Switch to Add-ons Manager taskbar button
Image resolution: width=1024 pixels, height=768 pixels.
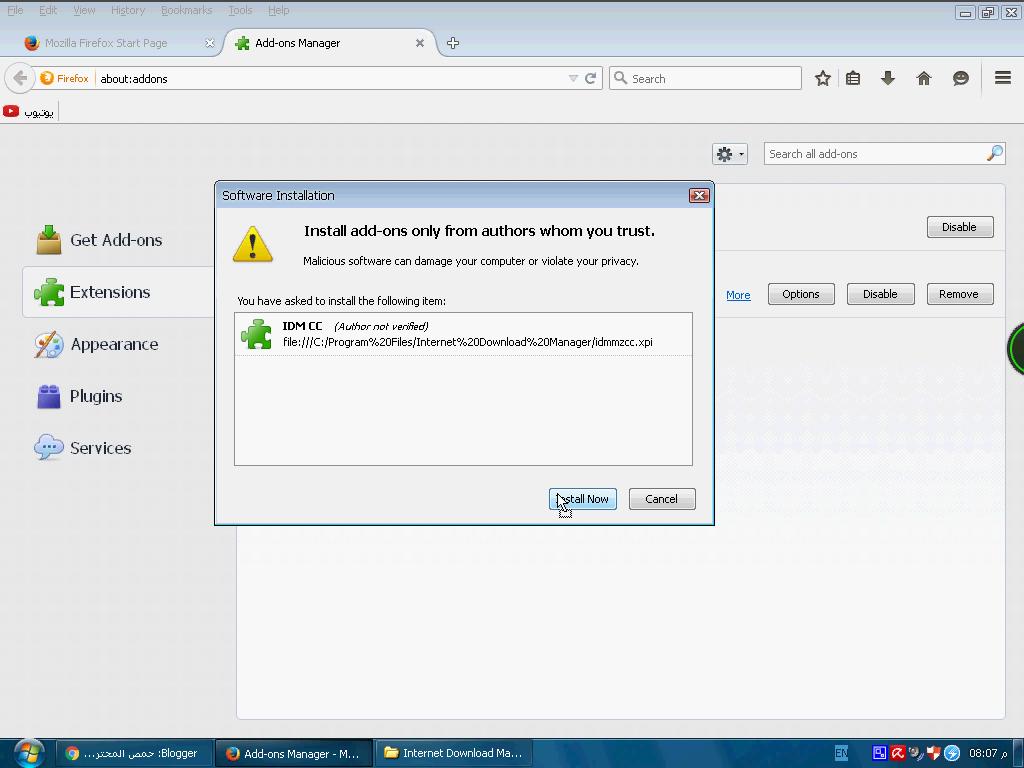coord(295,753)
